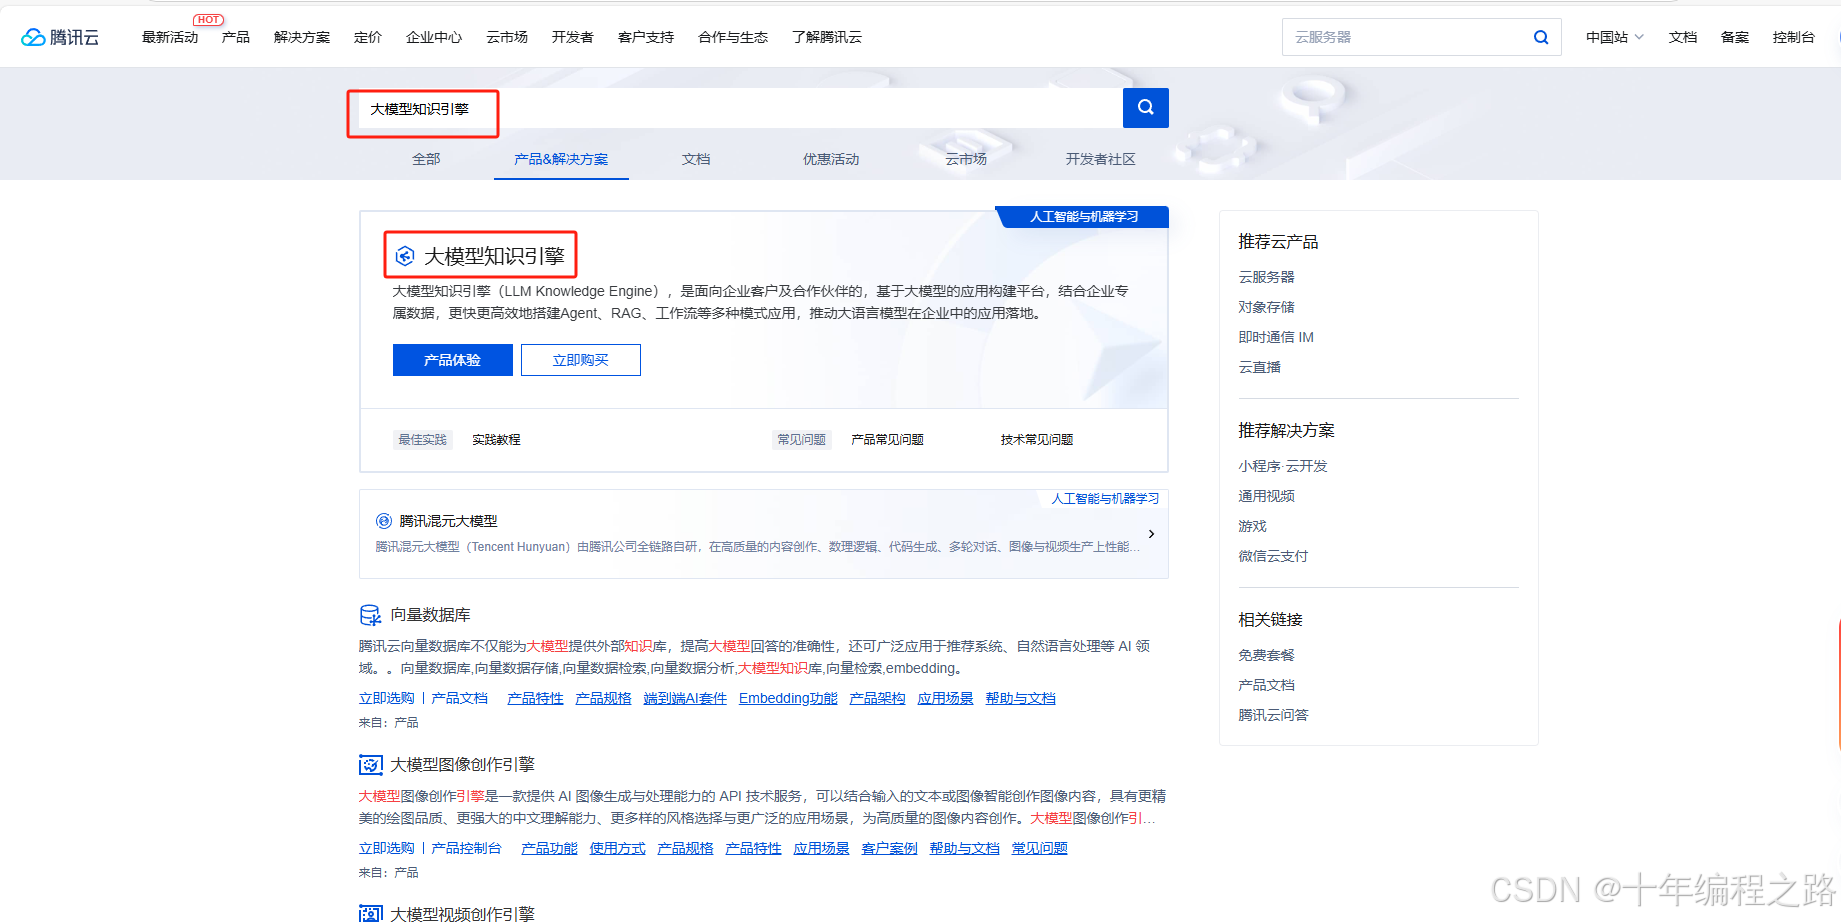Open the 中国站 region dropdown

(1615, 37)
